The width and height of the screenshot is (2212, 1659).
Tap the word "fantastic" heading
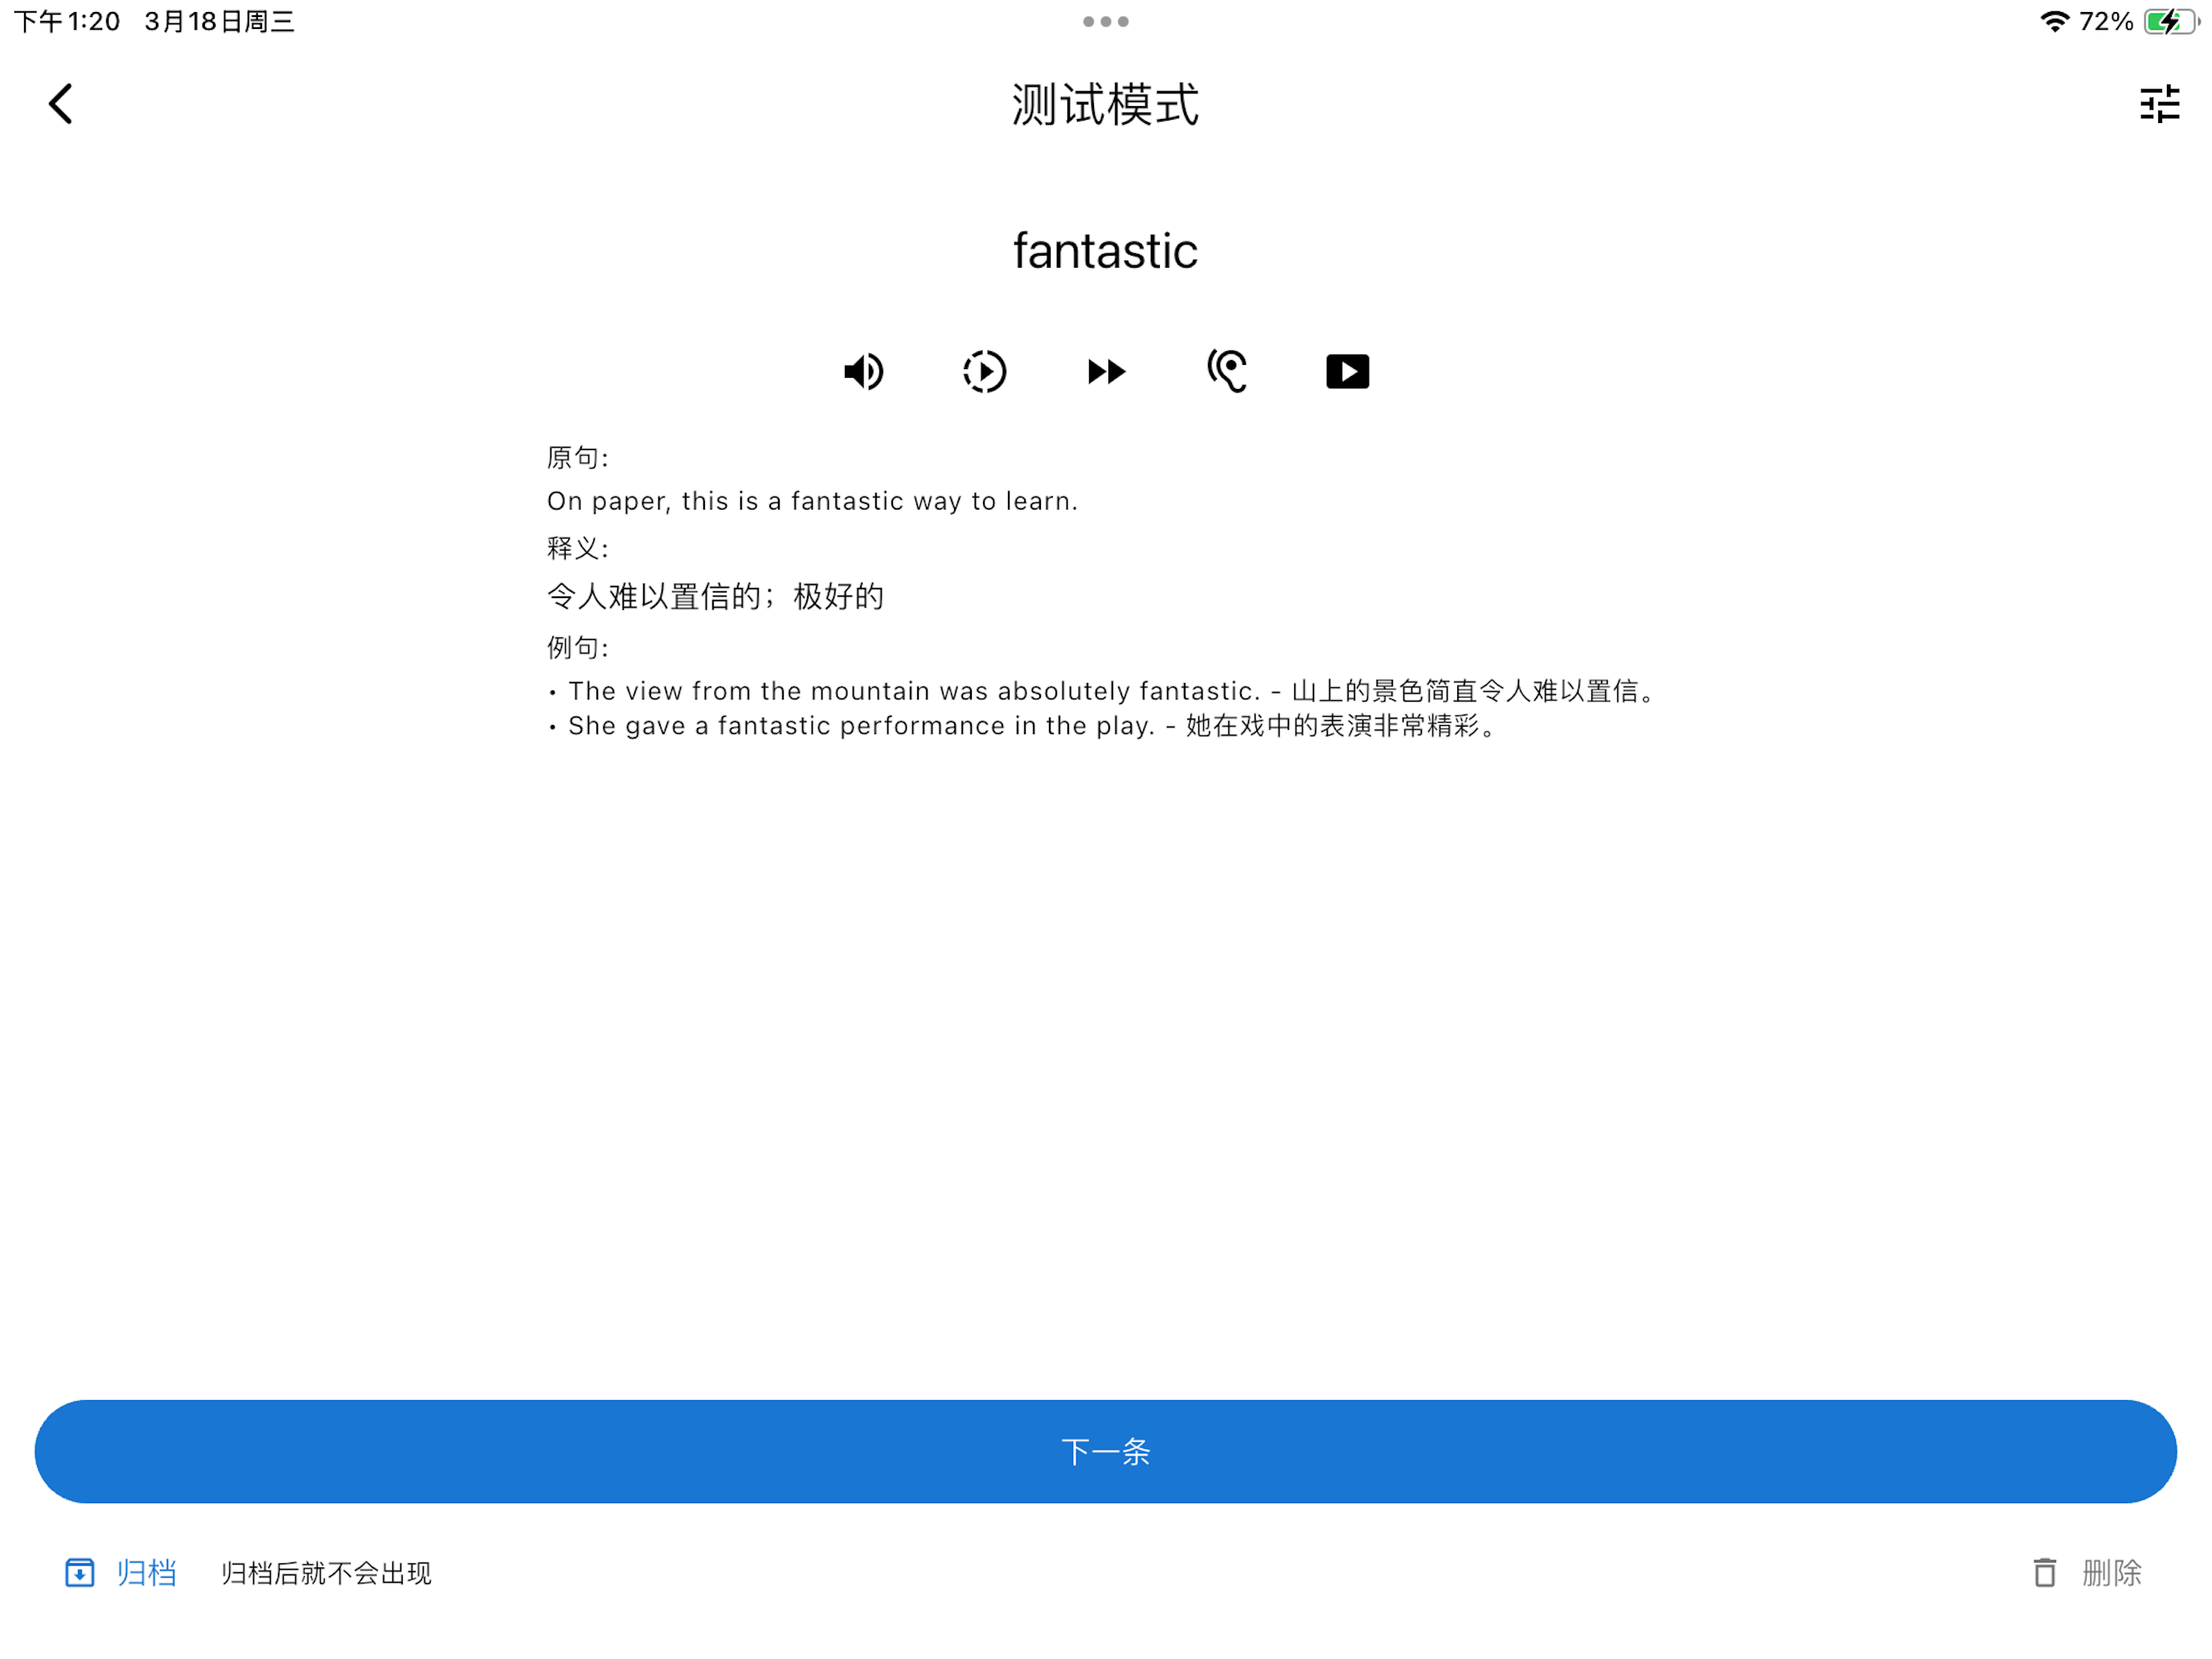pos(1105,250)
